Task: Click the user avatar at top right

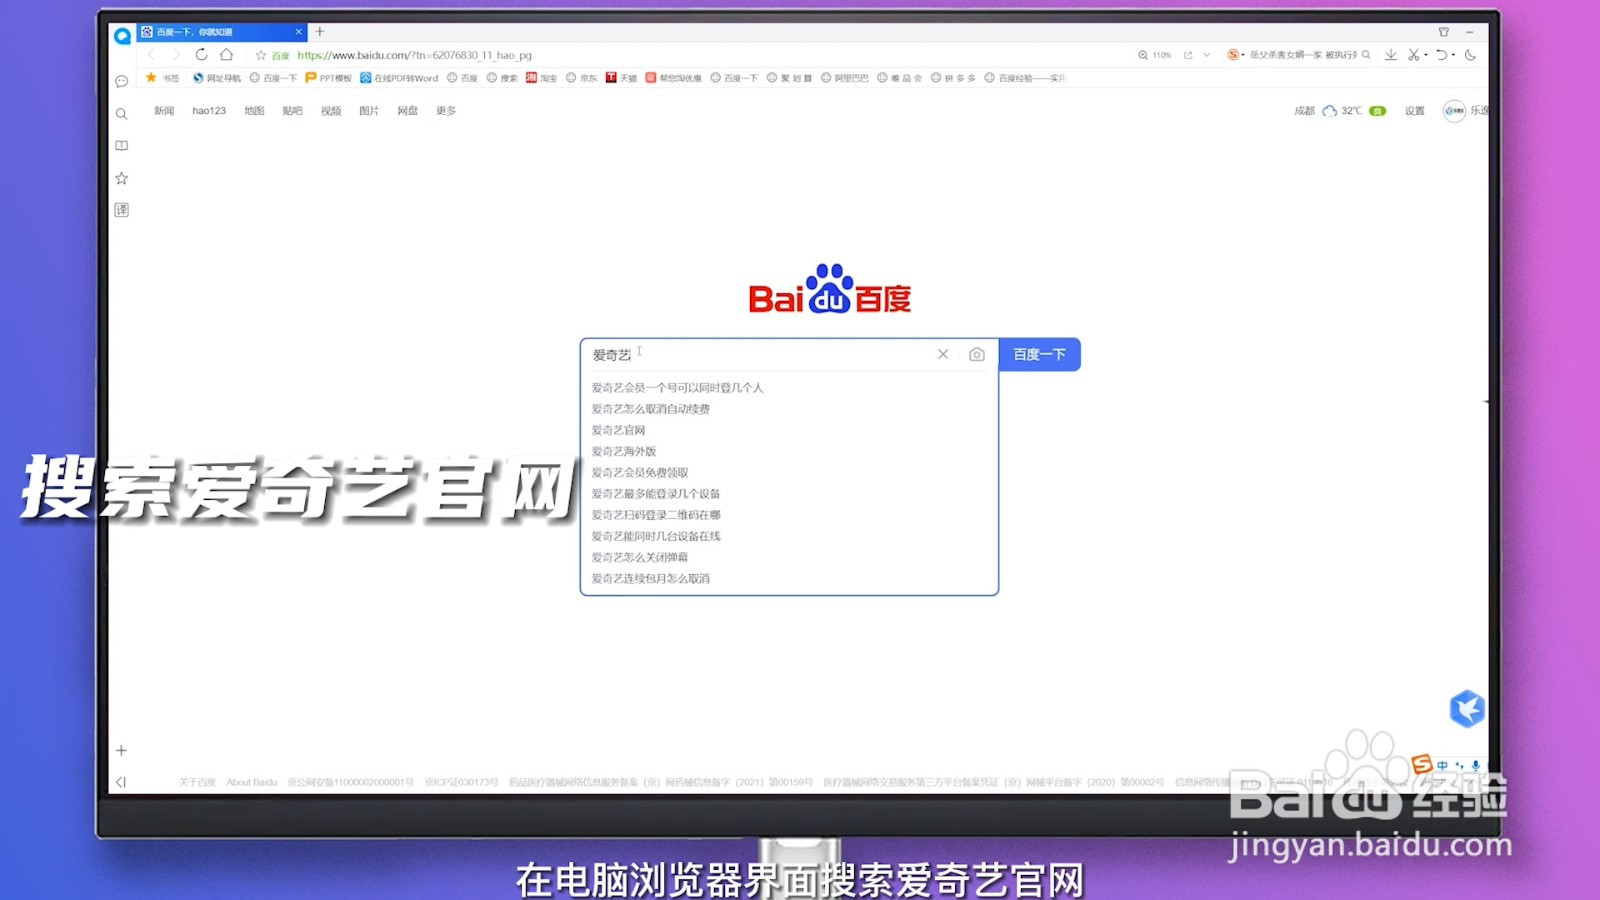Action: (x=1454, y=111)
